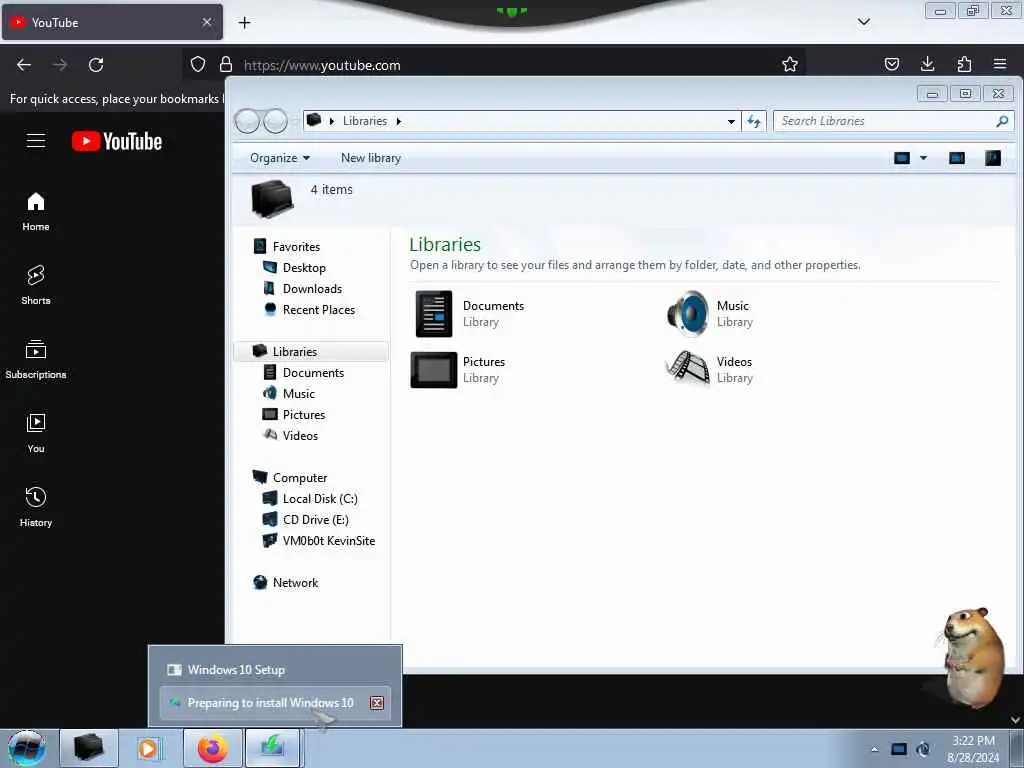Select Local Disk (C:)
This screenshot has height=768, width=1024.
click(320, 499)
